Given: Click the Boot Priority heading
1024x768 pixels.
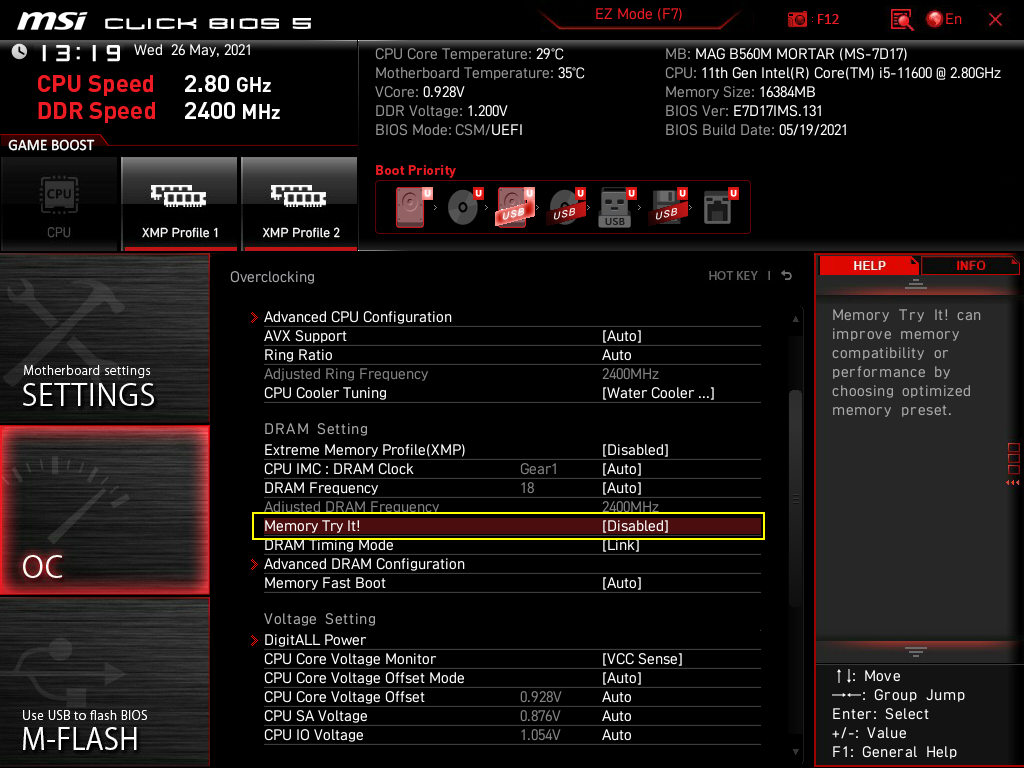Looking at the screenshot, I should 415,170.
